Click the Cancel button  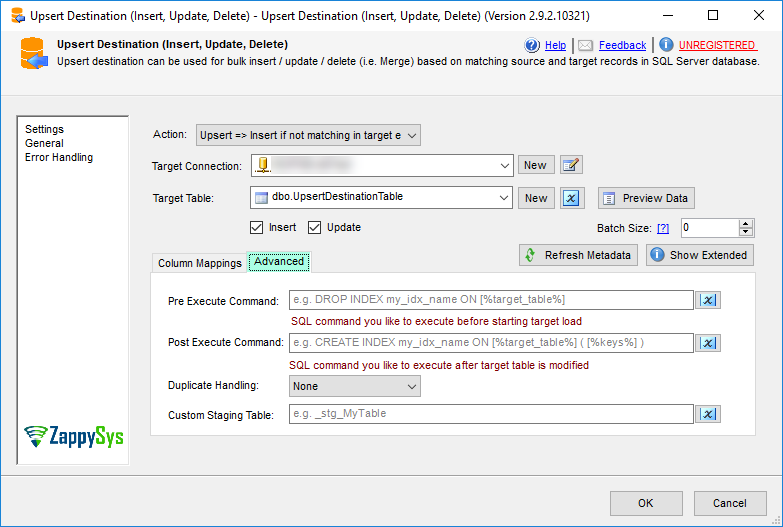pos(730,503)
